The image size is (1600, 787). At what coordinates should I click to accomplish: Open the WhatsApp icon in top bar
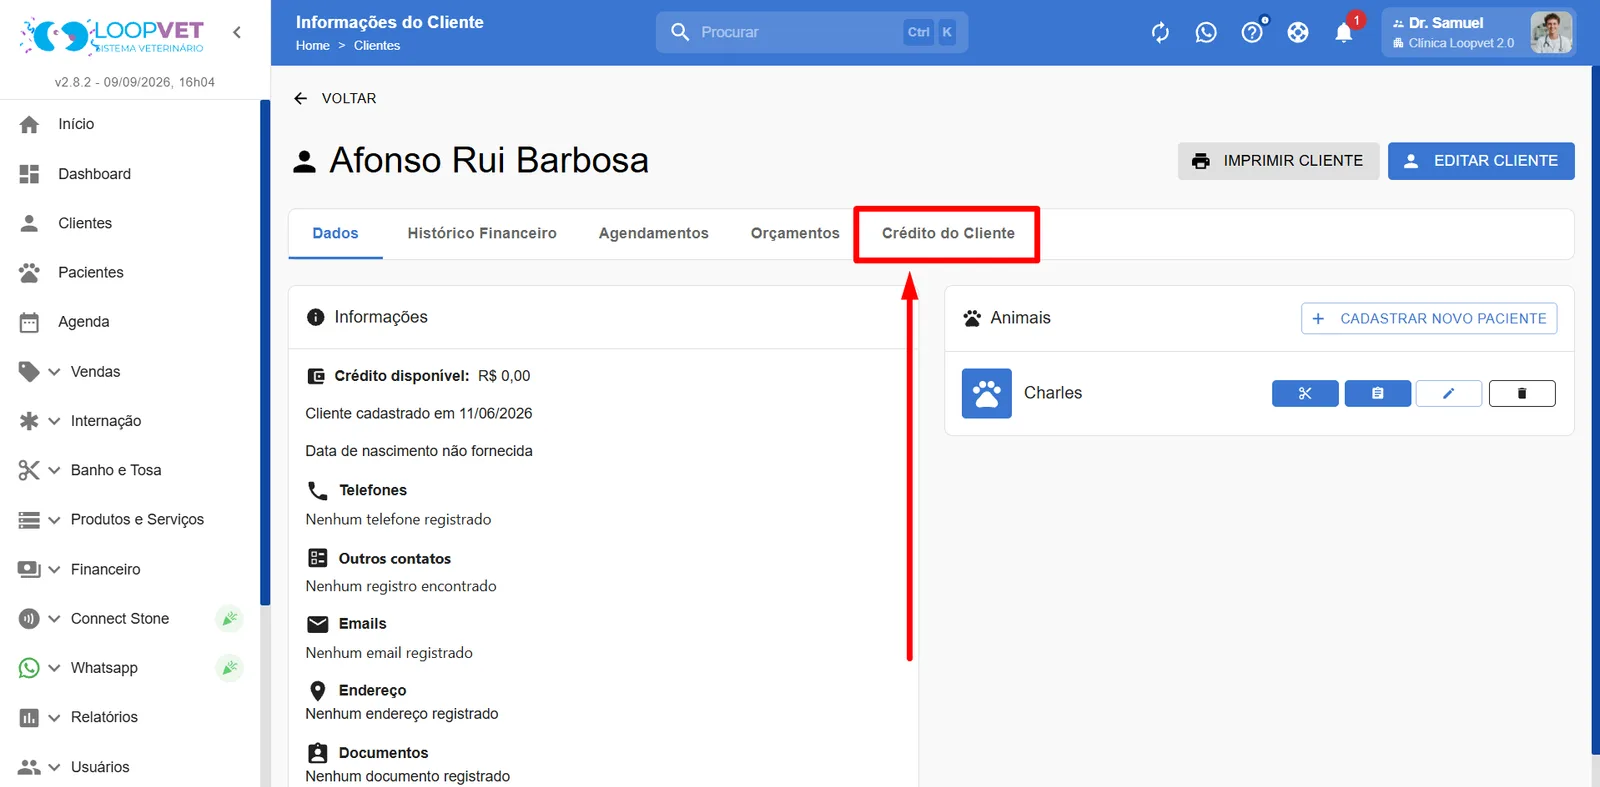click(x=1206, y=33)
